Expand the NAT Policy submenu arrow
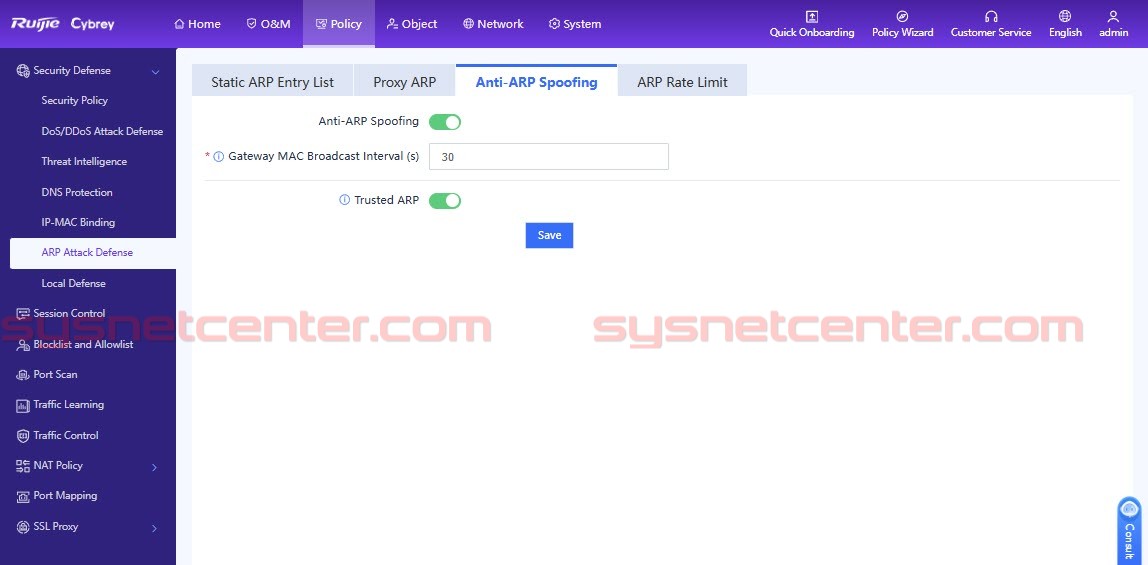 [154, 467]
